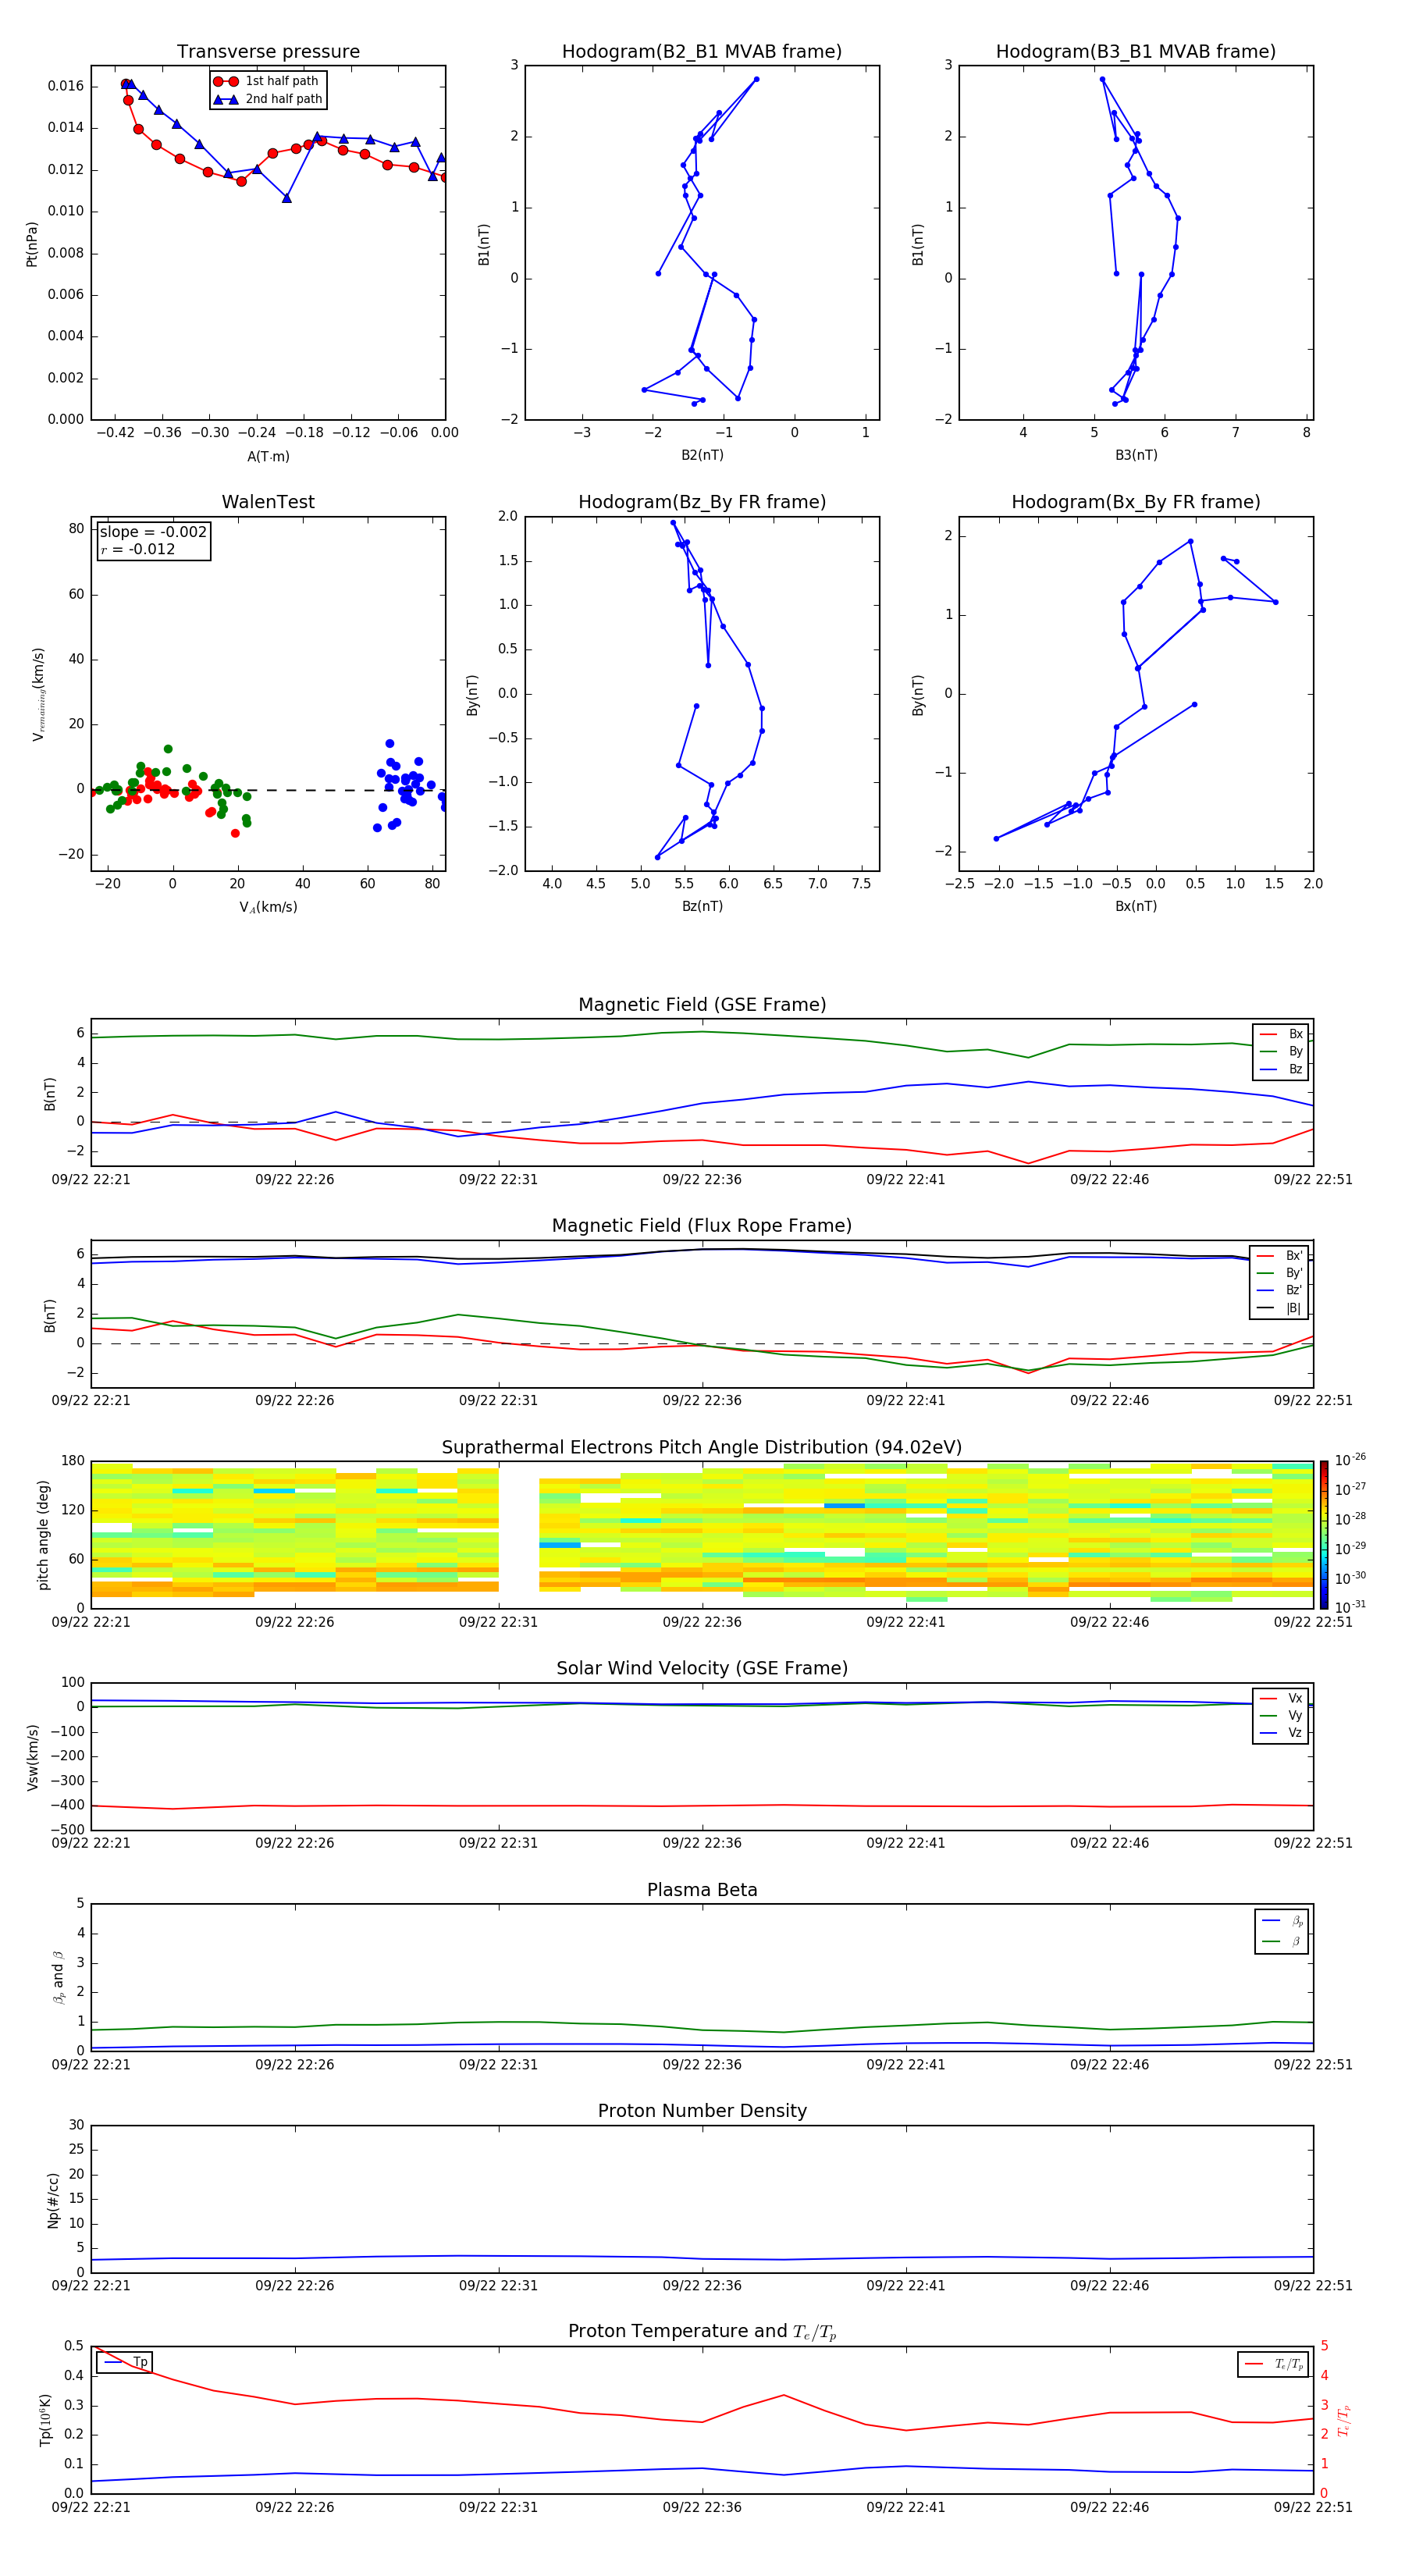Click the "Np(#/cc)" y-axis label

[53, 2200]
